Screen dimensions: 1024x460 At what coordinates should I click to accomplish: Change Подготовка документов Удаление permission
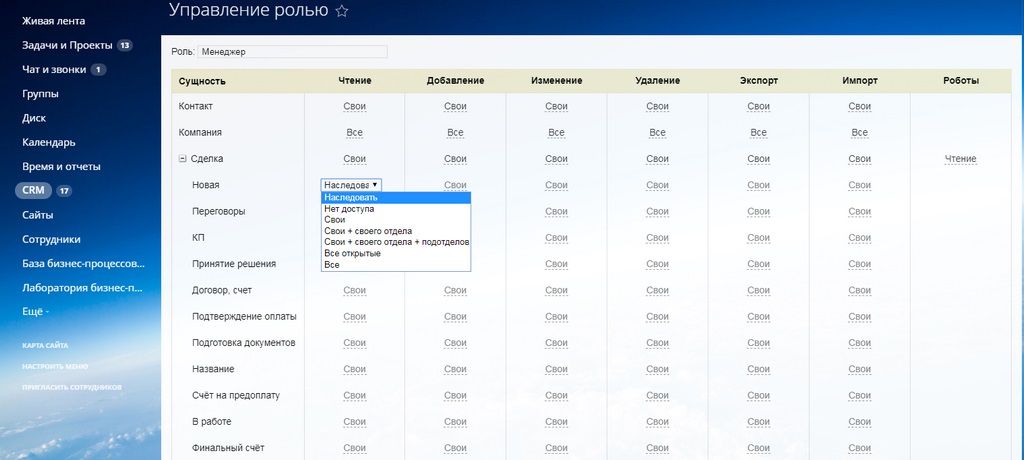pos(658,343)
